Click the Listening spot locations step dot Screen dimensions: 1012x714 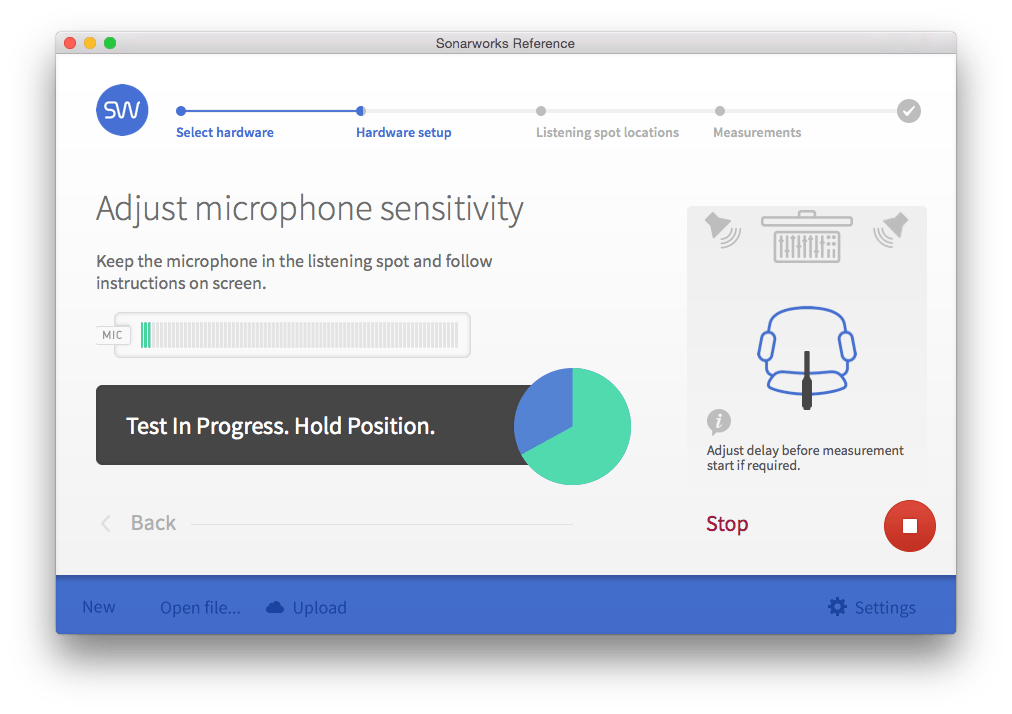[x=541, y=111]
